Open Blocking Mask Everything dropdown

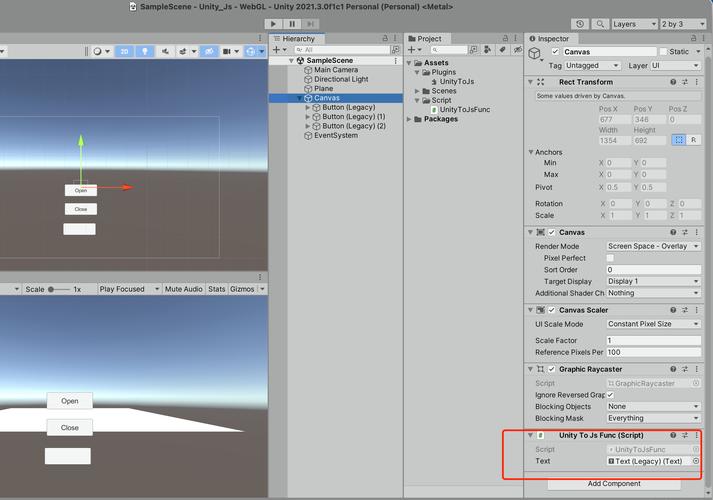653,418
